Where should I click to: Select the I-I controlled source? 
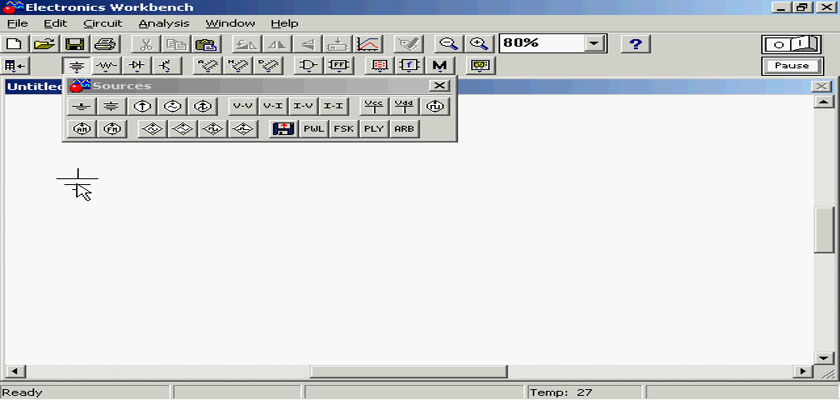click(x=334, y=107)
